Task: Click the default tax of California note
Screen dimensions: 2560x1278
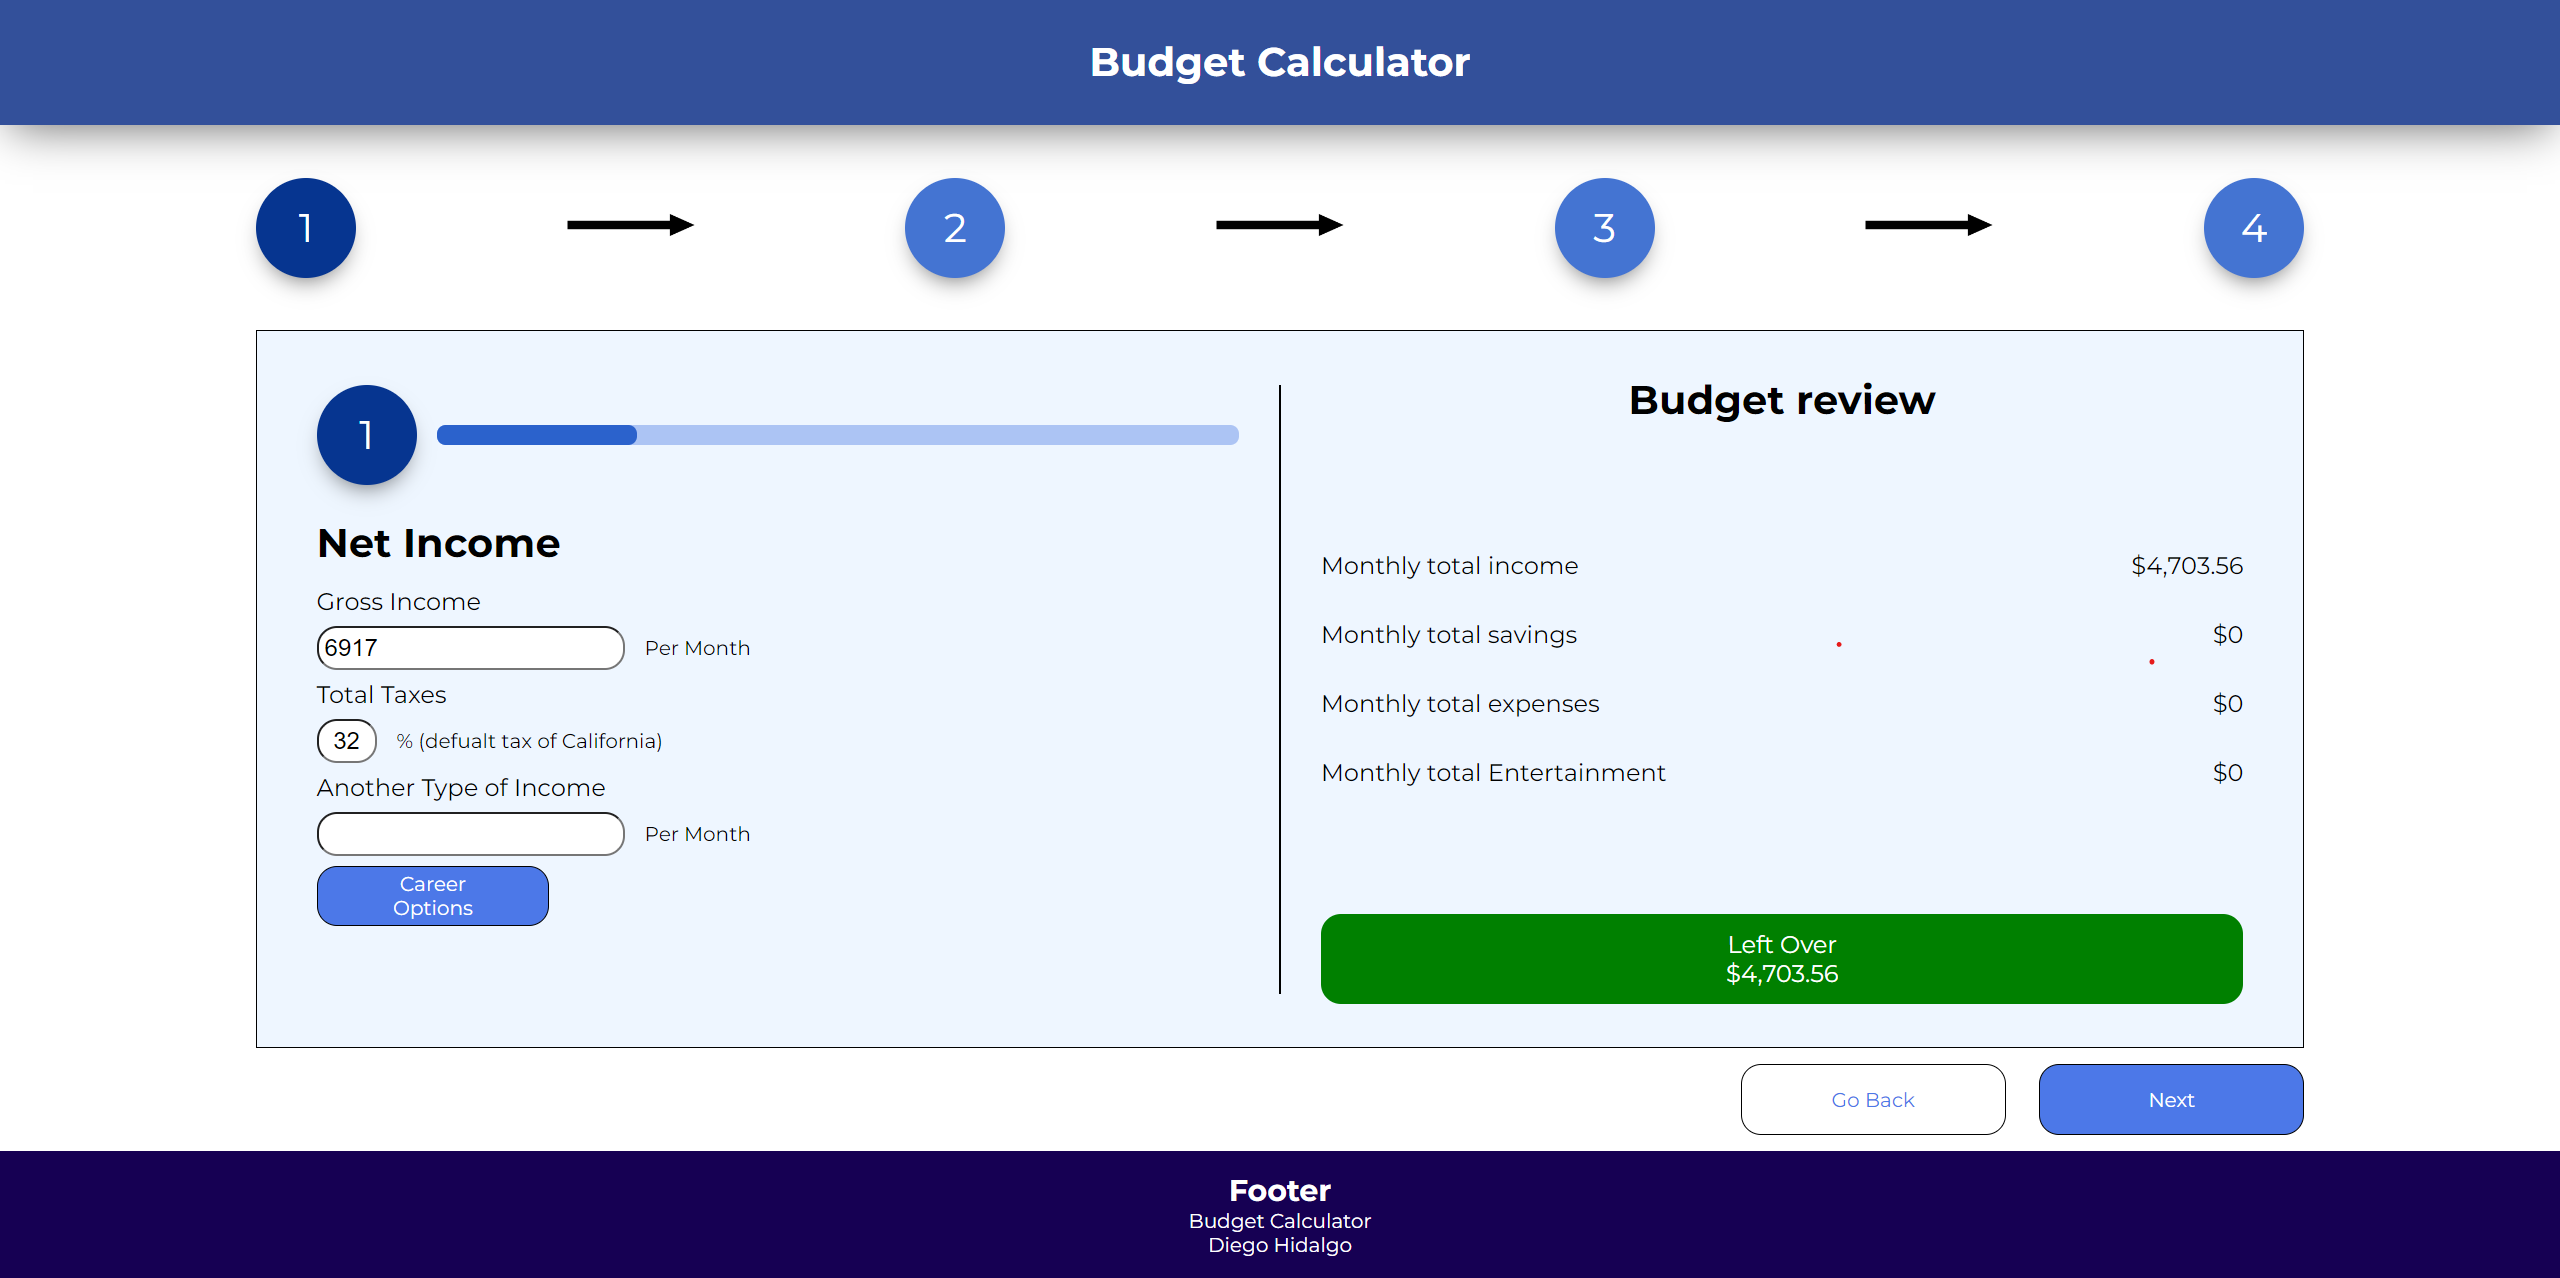Action: 530,741
